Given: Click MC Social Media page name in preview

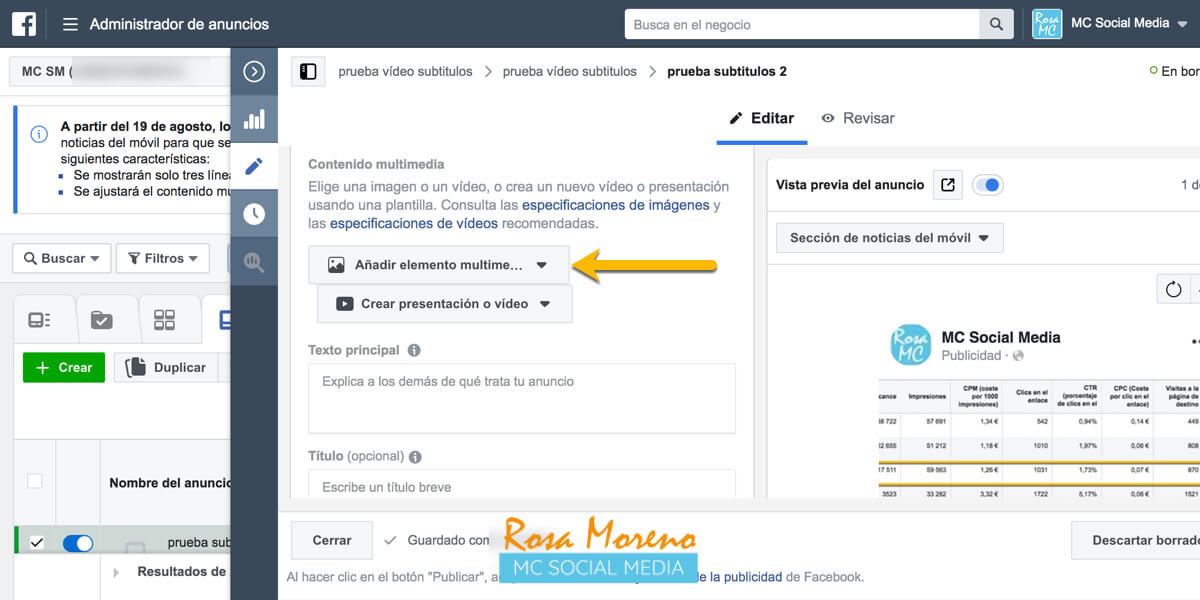Looking at the screenshot, I should (x=1001, y=337).
